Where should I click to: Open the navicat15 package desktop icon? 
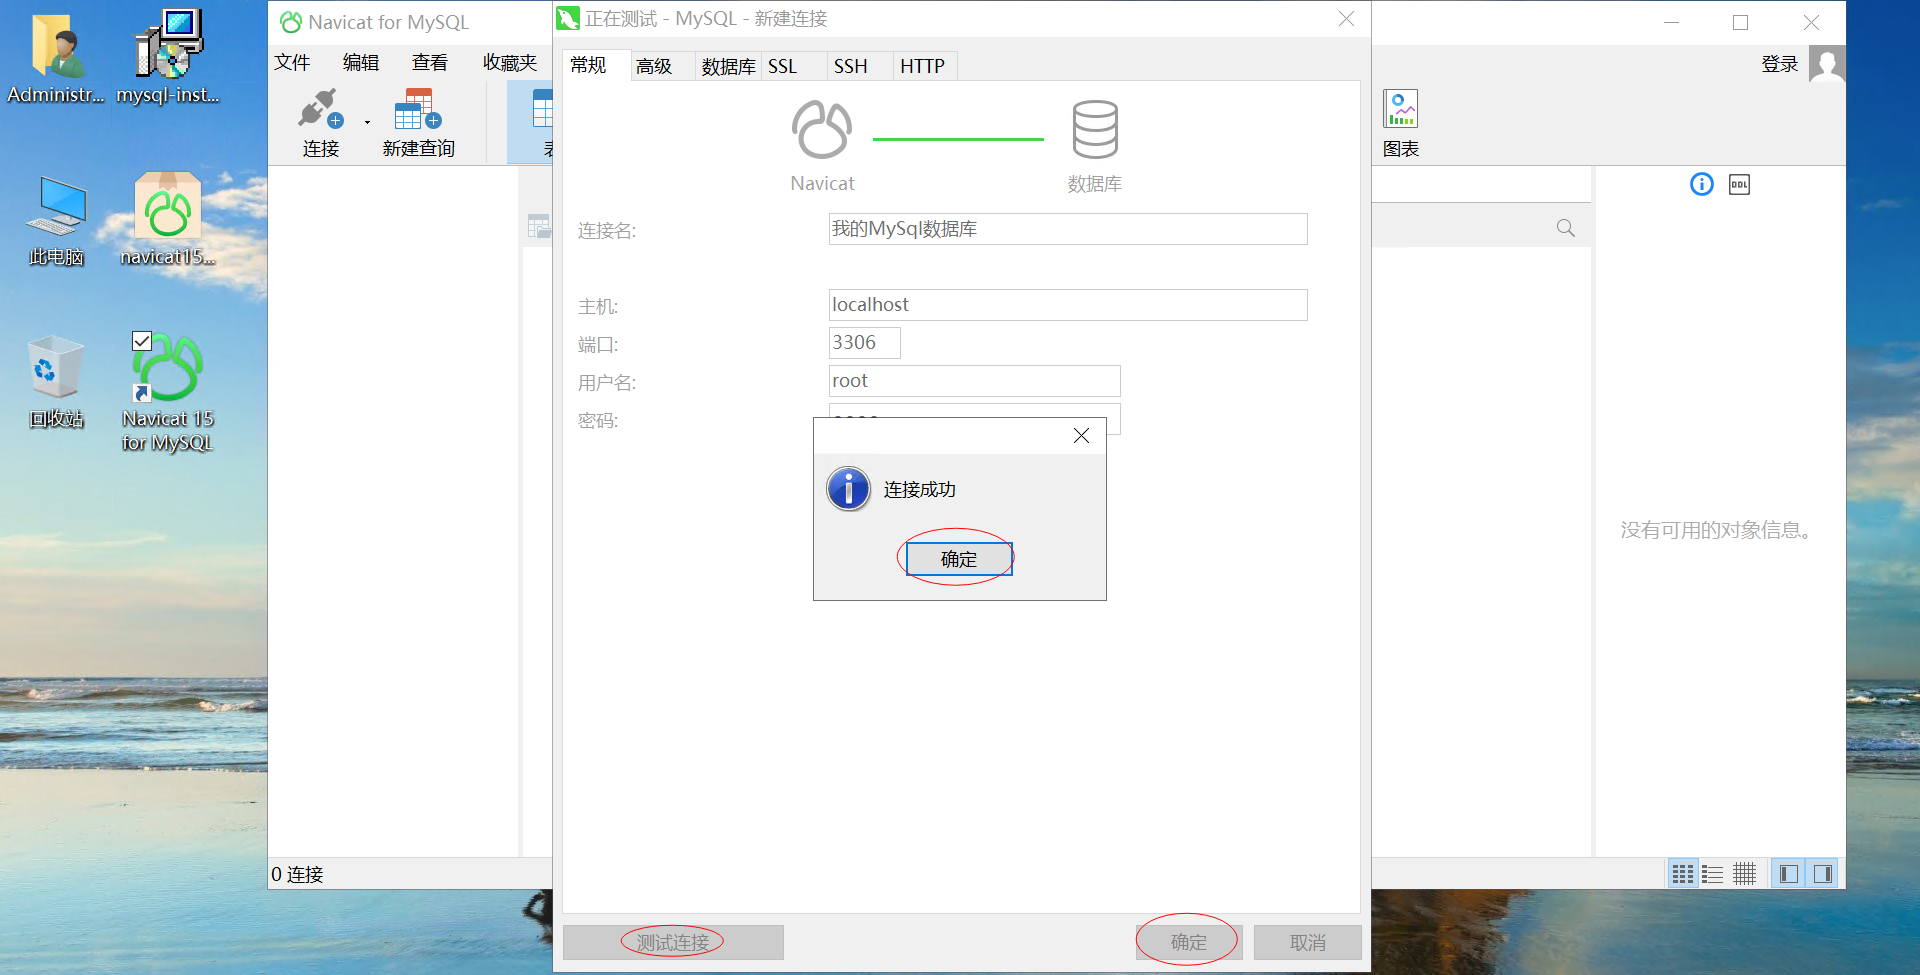168,220
